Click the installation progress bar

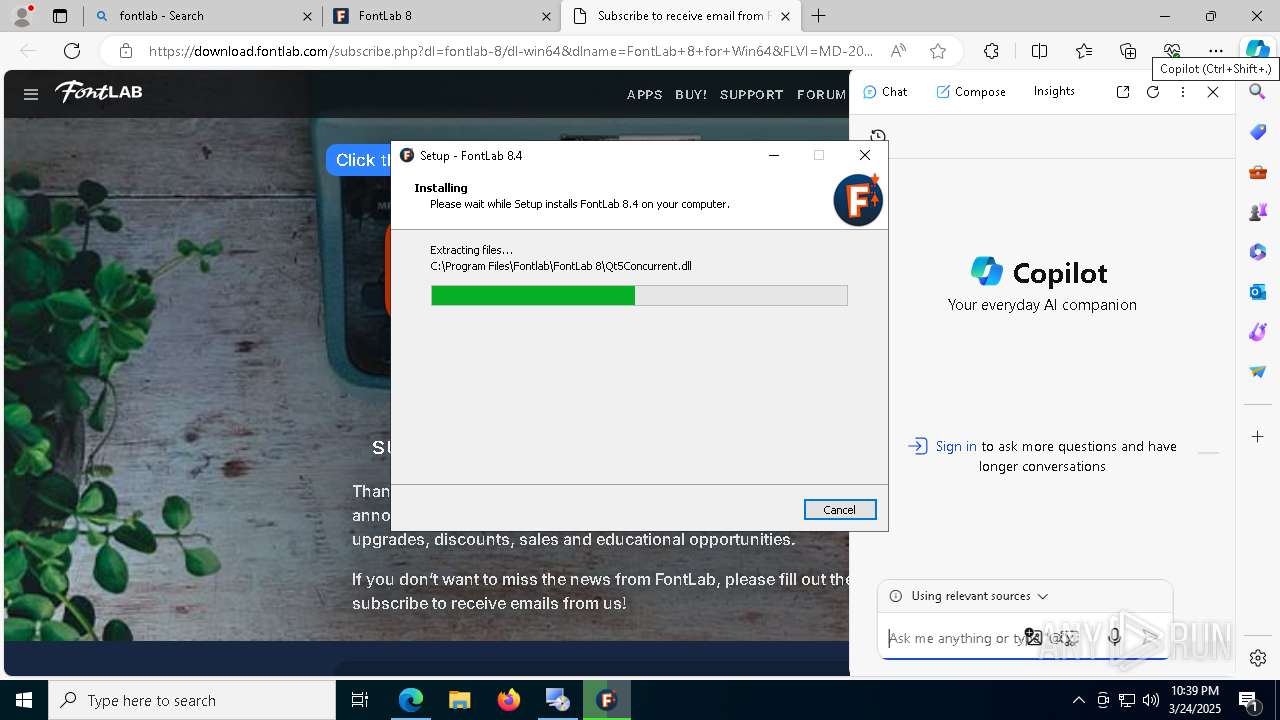639,295
